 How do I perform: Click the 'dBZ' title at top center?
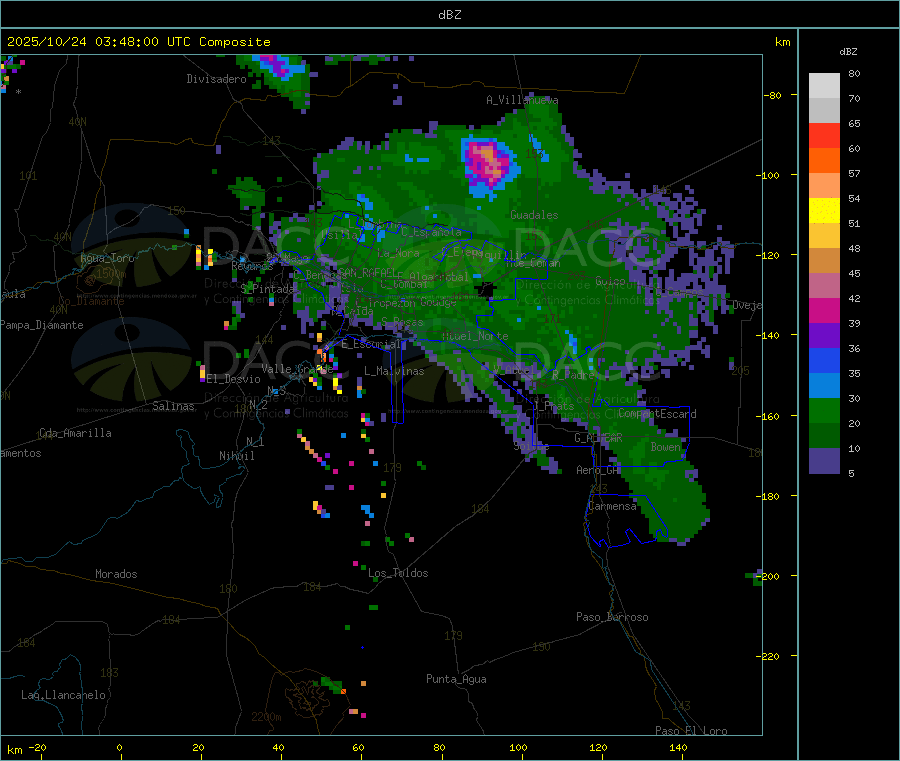[449, 15]
